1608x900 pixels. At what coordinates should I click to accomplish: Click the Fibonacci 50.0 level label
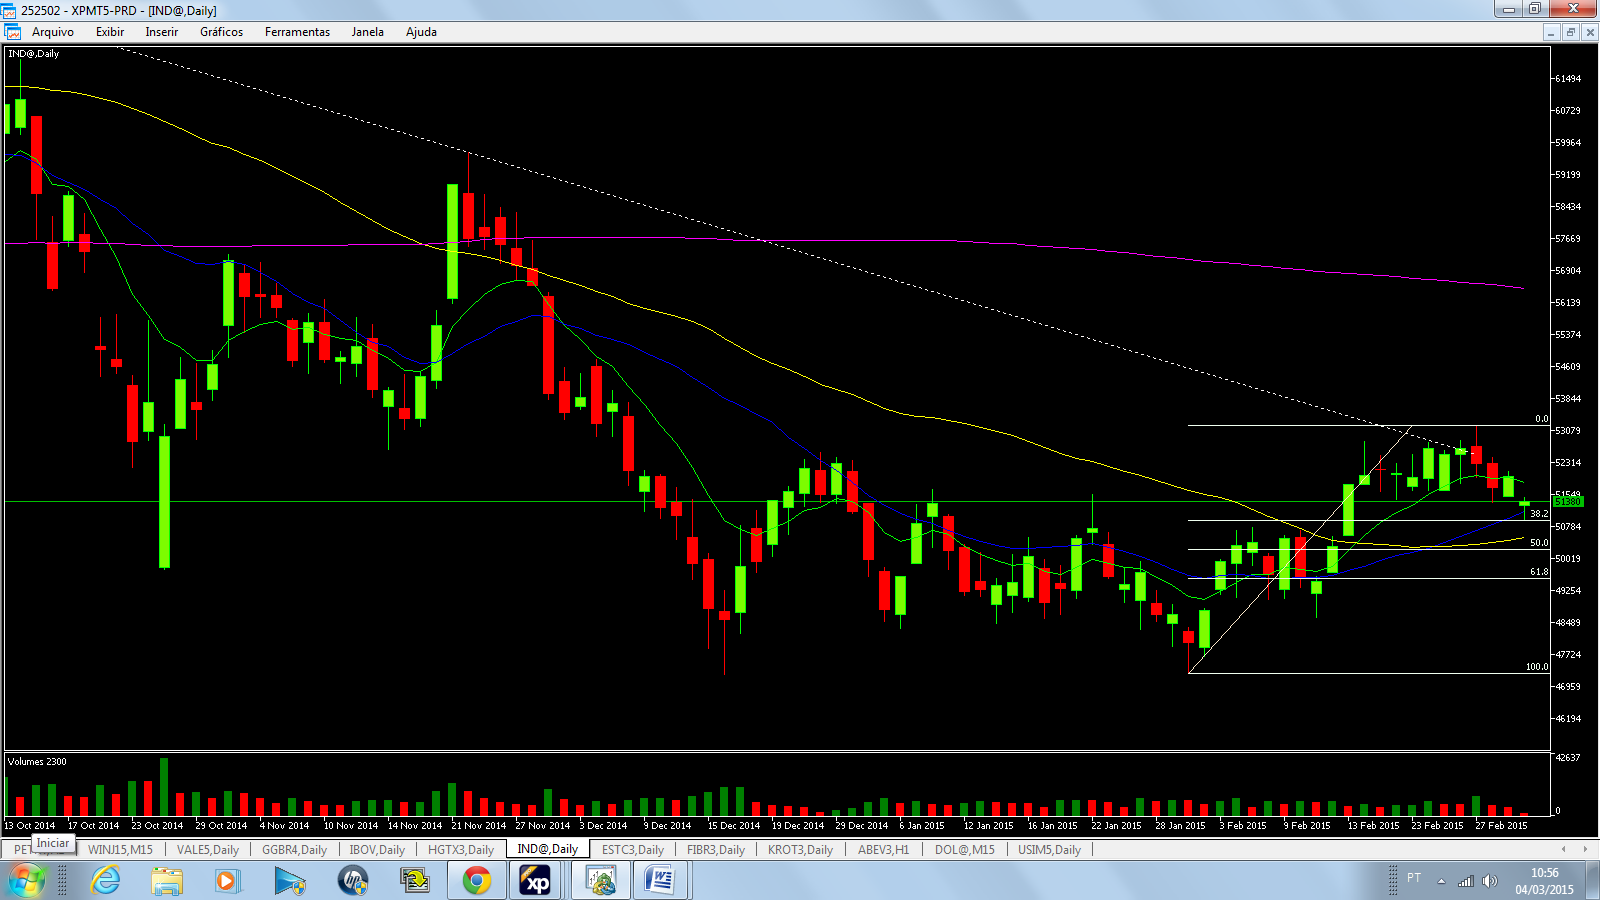coord(1539,543)
